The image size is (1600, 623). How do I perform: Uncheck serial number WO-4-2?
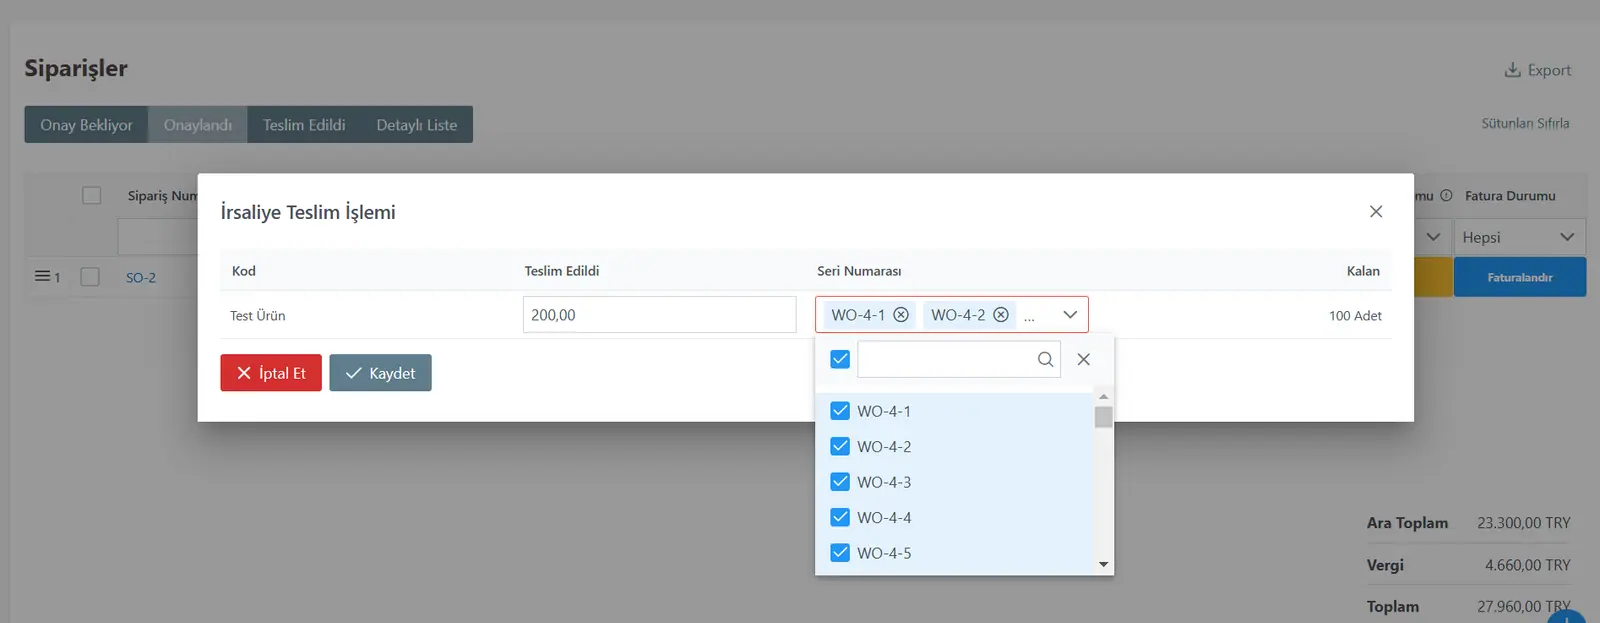840,446
